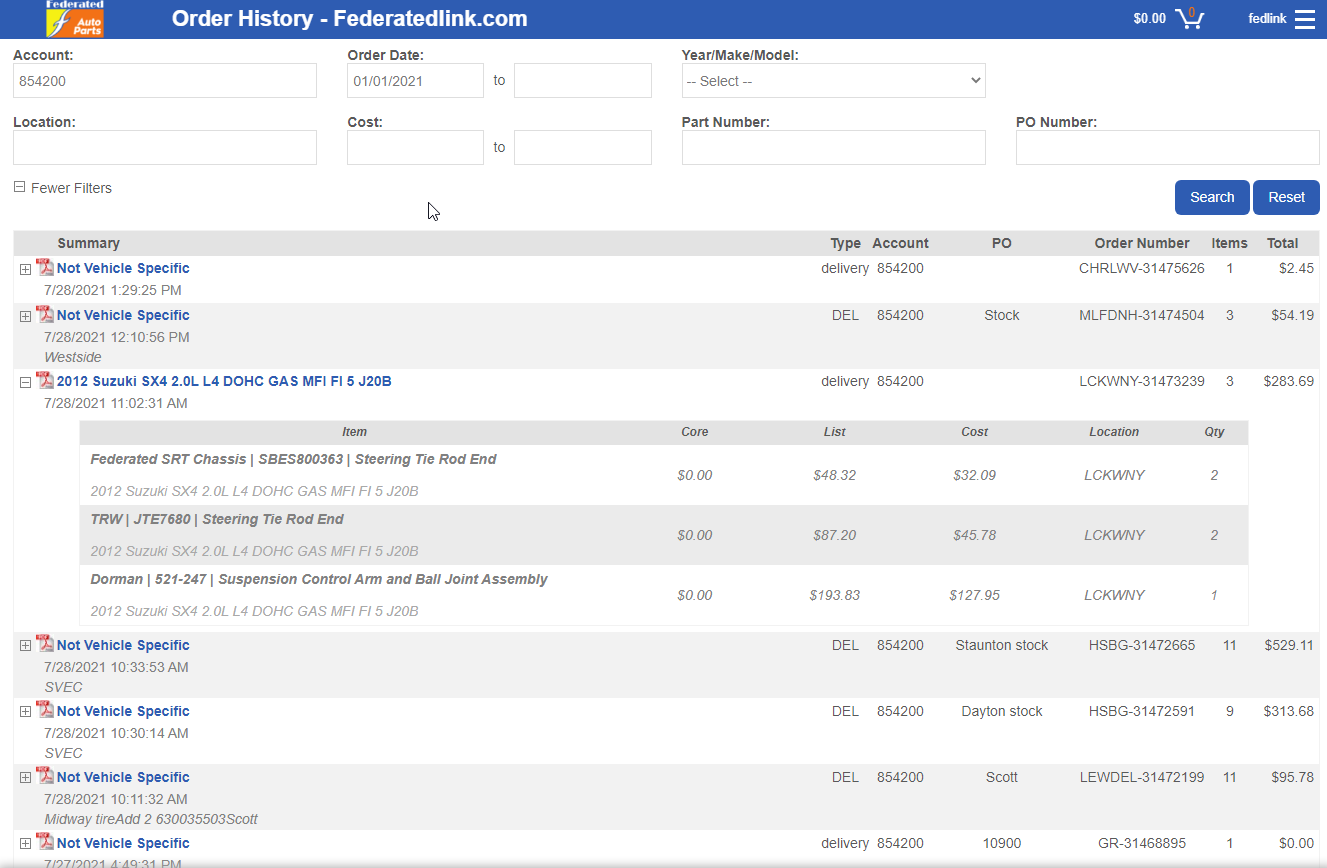This screenshot has width=1327, height=868.
Task: Open PDF for order CHRLWV-31475626
Action: (x=45, y=267)
